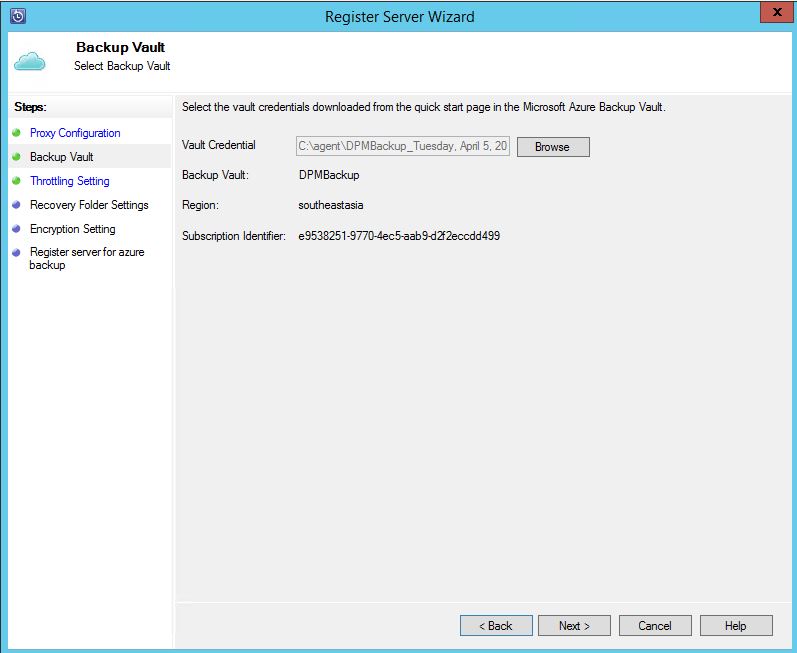The image size is (797, 653).
Task: Select Register server for azure backup step
Action: click(x=87, y=258)
